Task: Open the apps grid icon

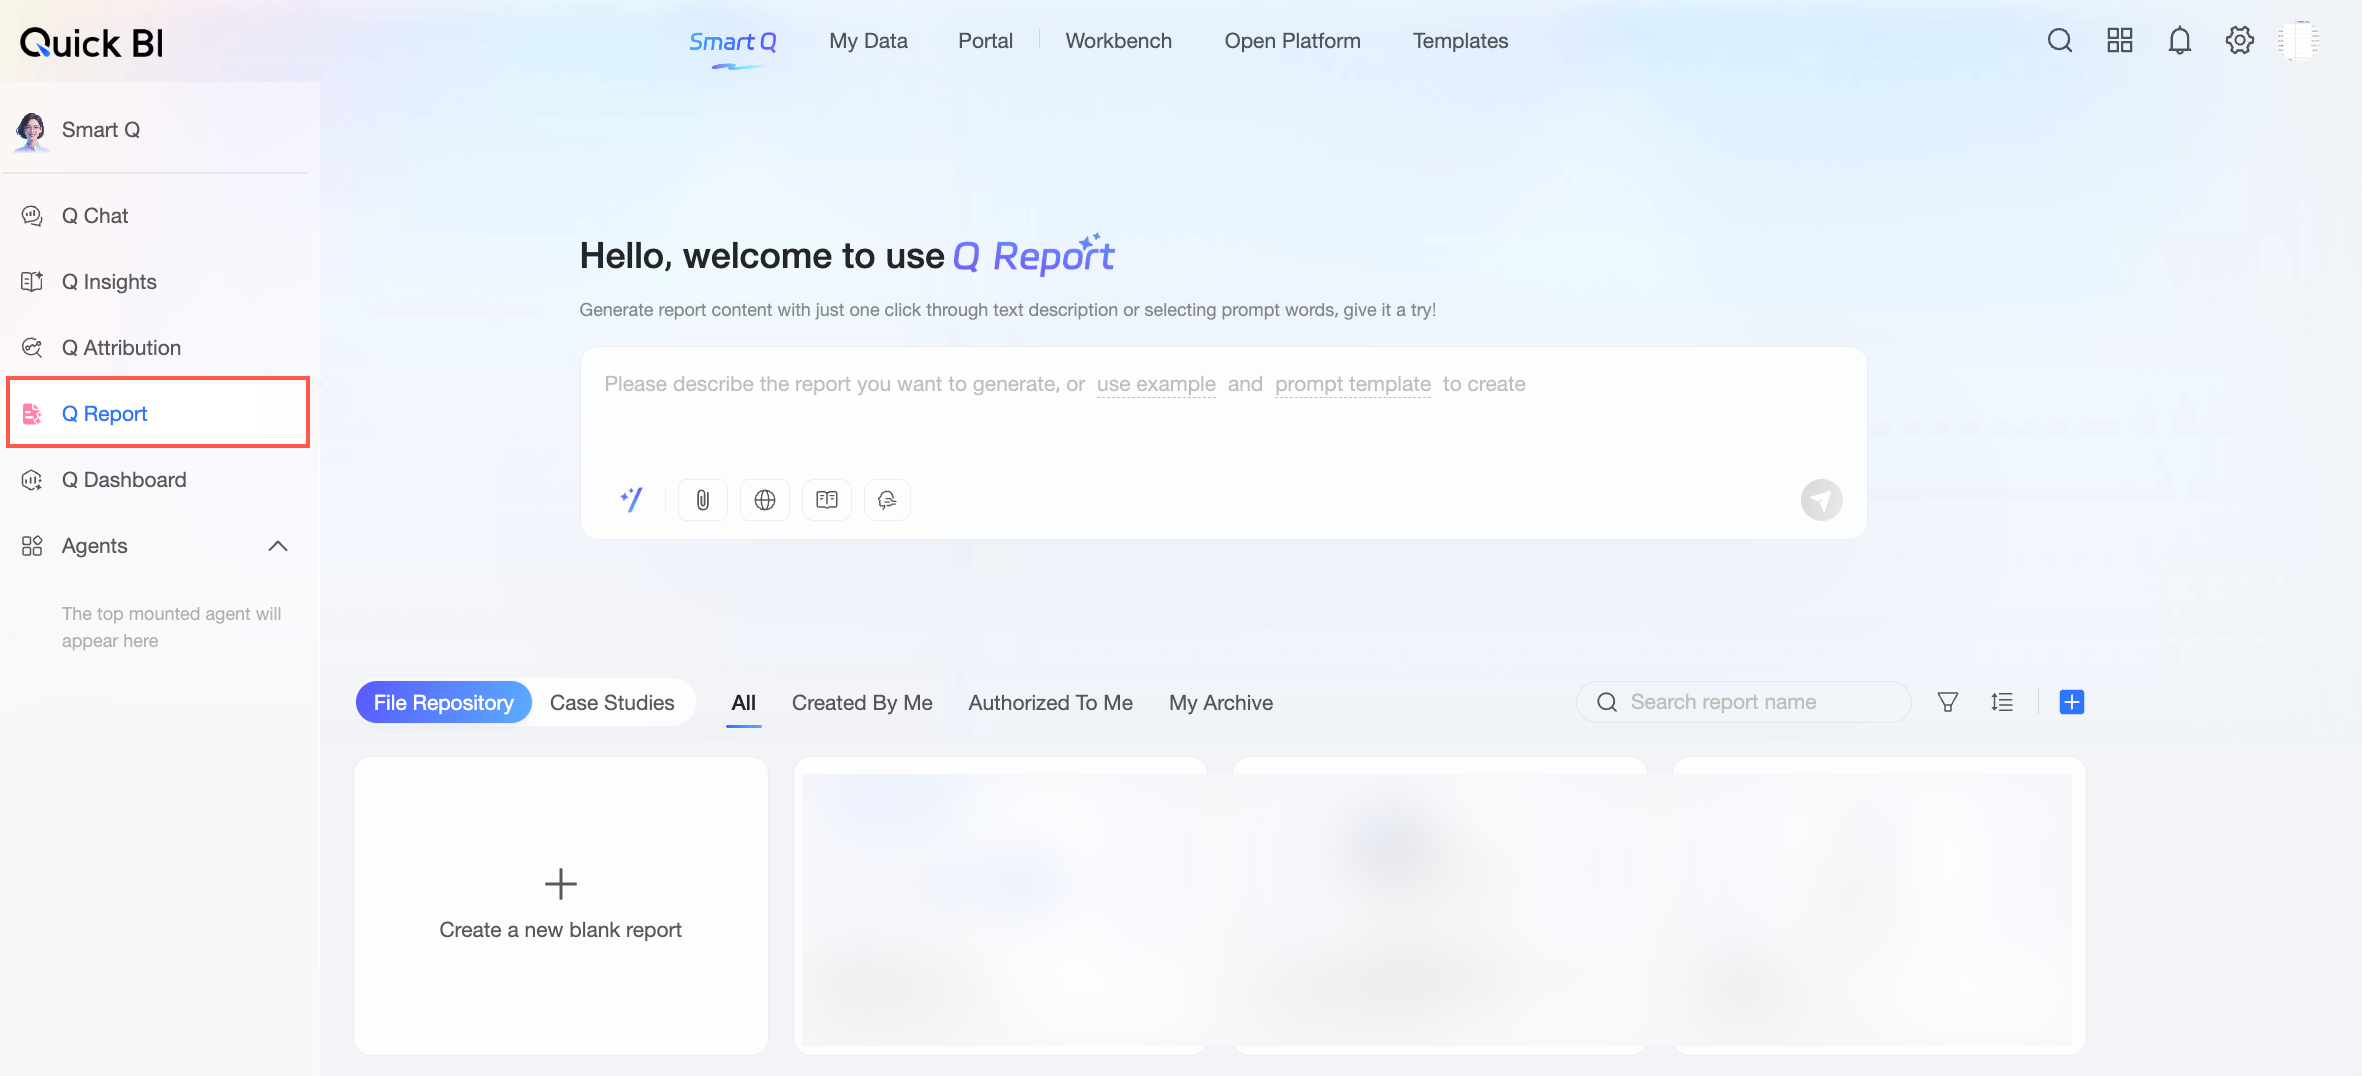Action: click(x=2120, y=41)
